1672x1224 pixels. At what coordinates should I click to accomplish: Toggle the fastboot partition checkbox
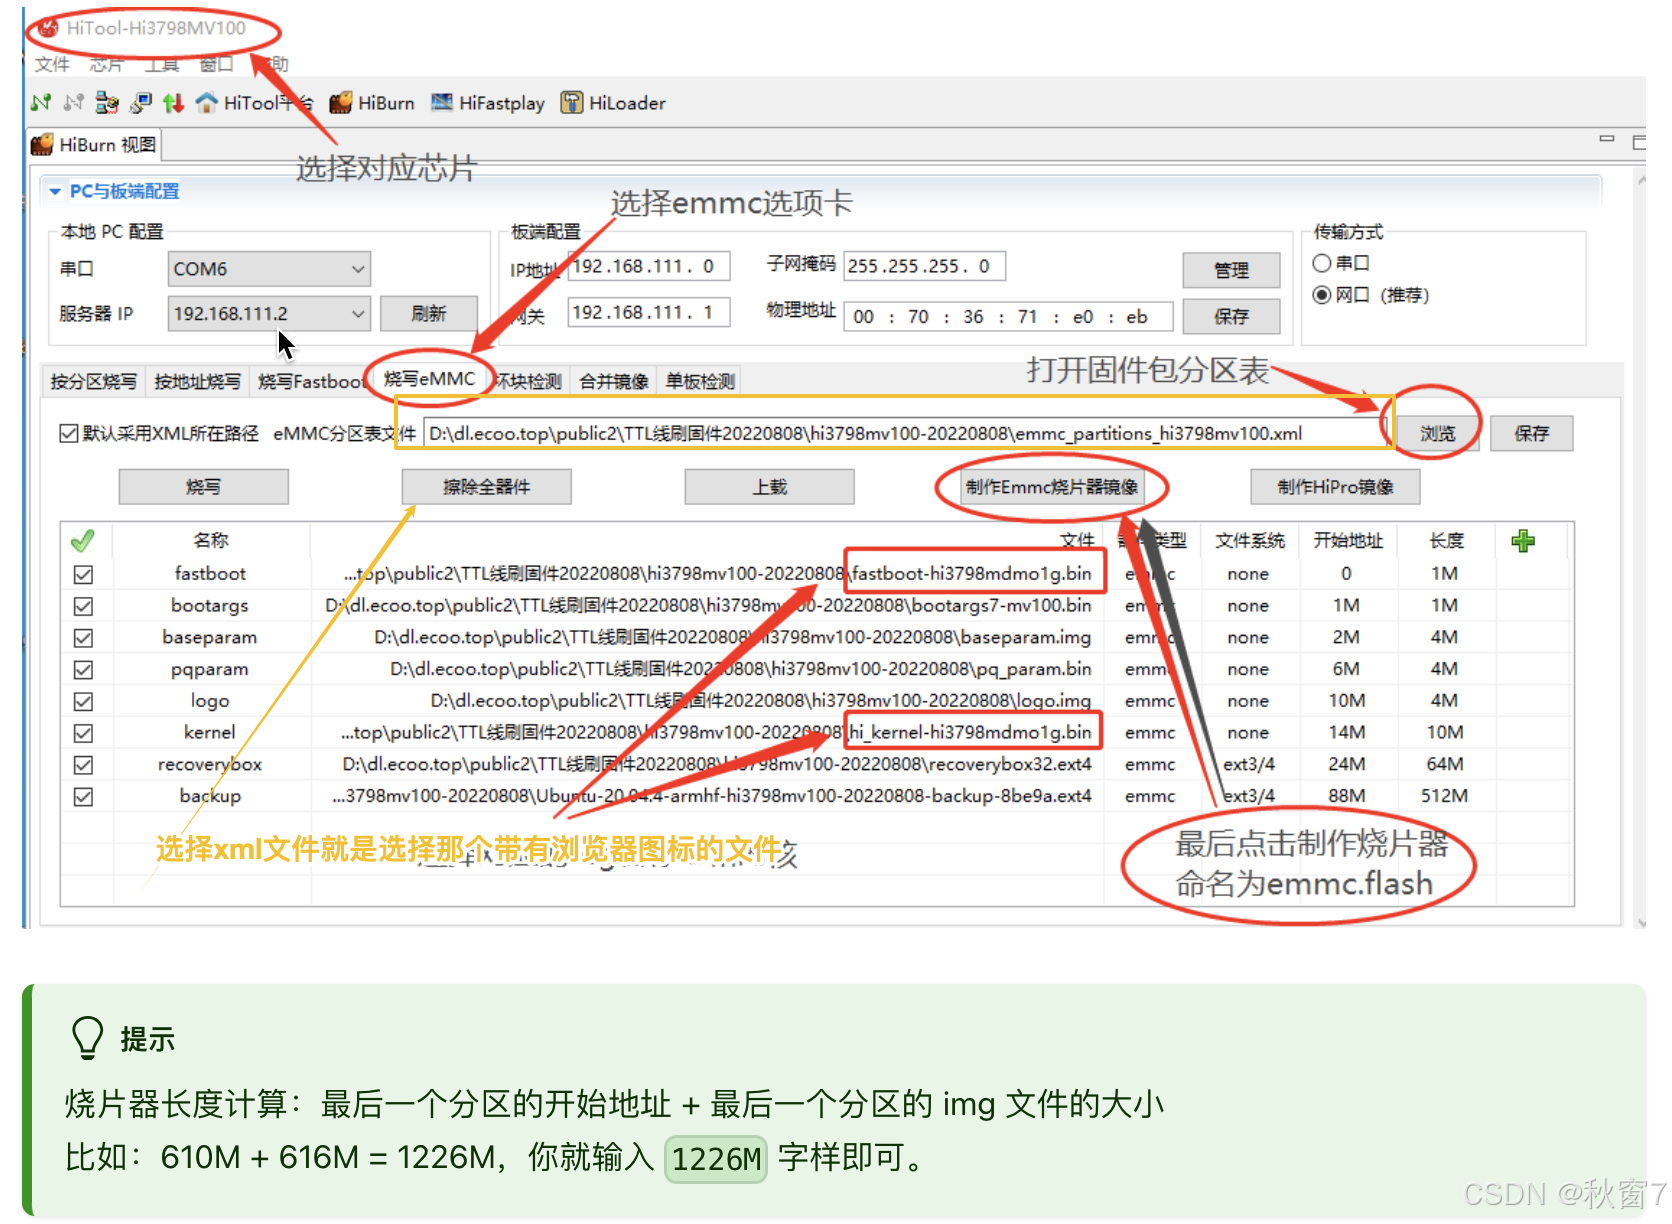click(x=83, y=574)
